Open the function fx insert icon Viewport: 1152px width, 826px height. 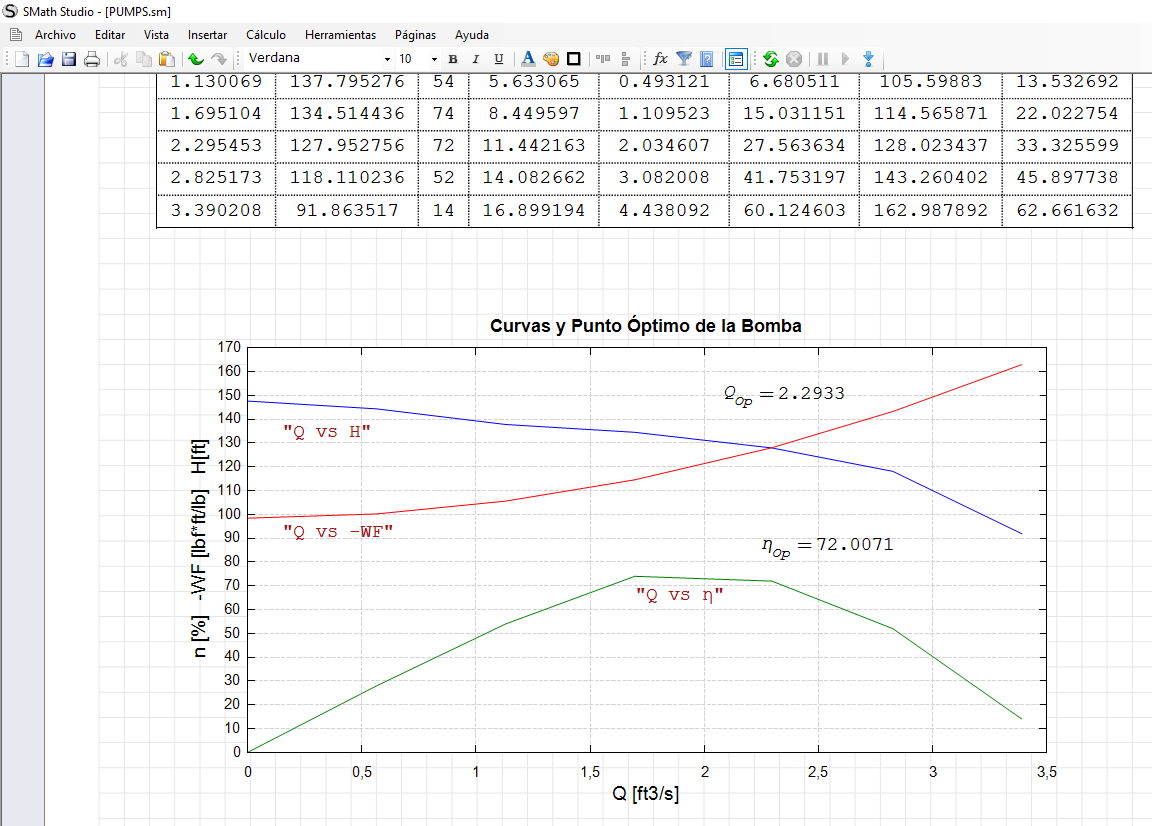coord(660,59)
